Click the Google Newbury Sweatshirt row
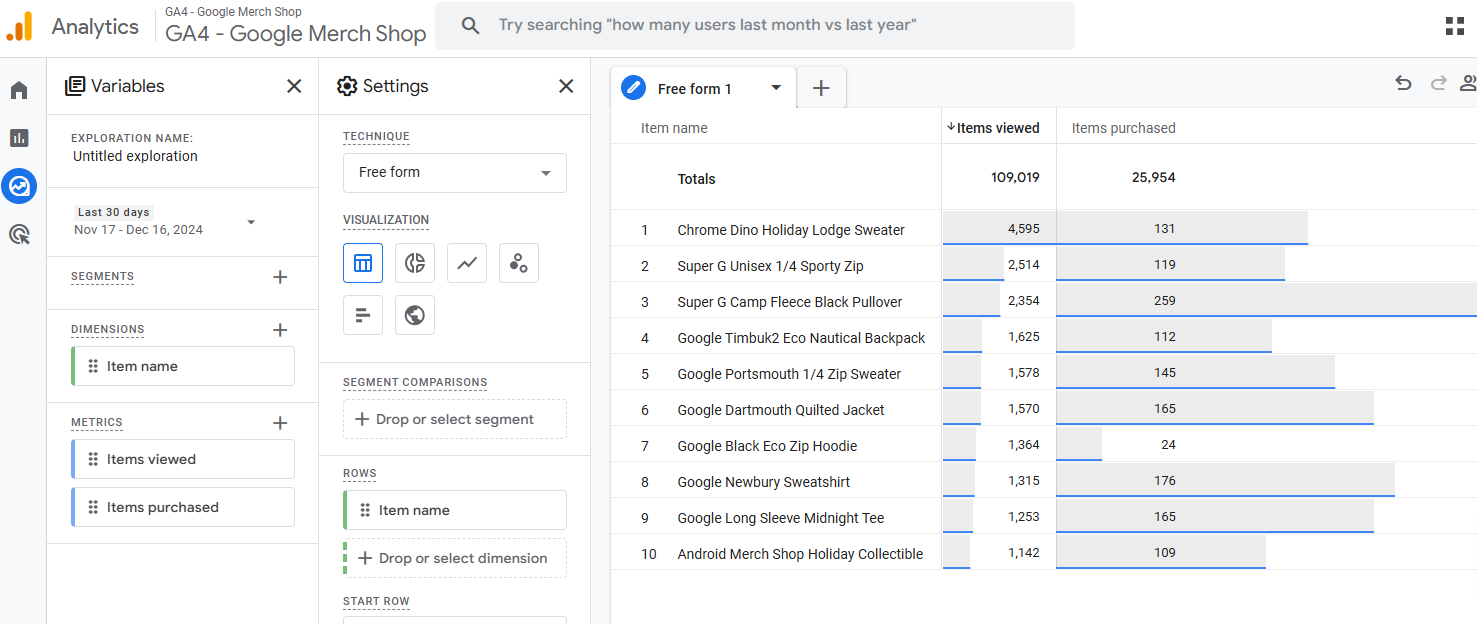Image resolution: width=1477 pixels, height=639 pixels. pyautogui.click(x=1044, y=481)
